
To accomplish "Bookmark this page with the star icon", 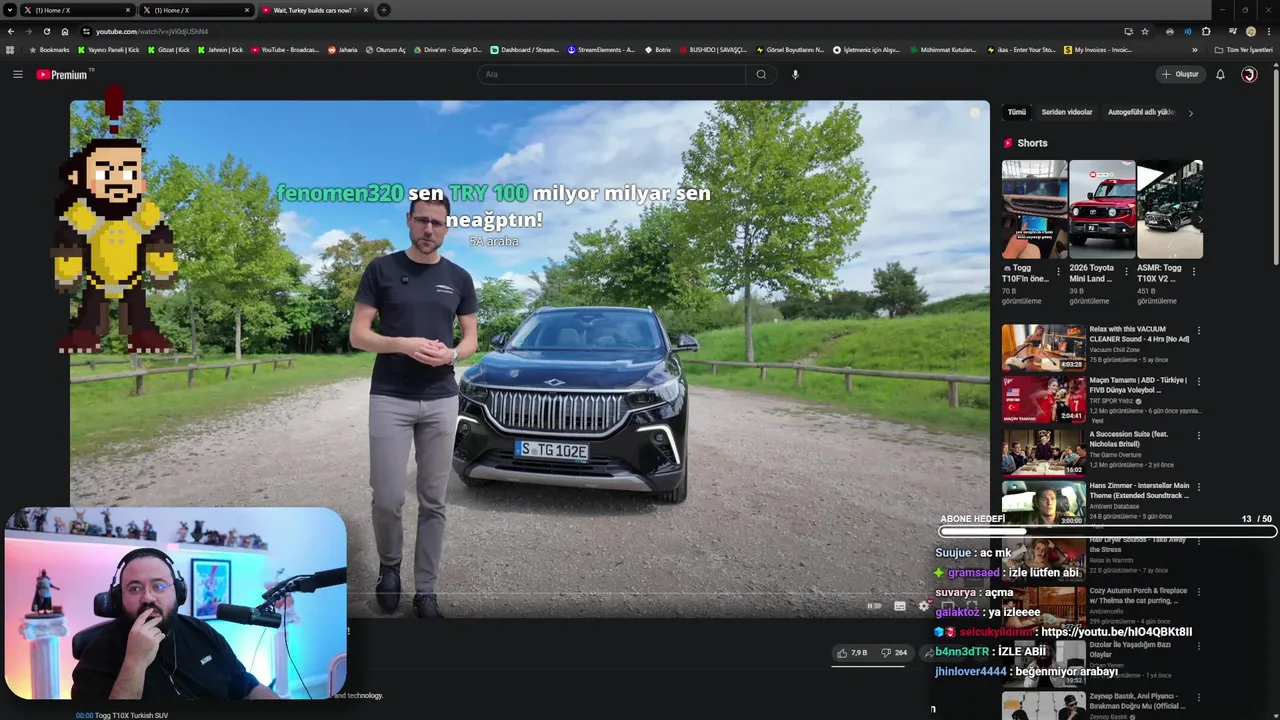I will click(x=1145, y=31).
